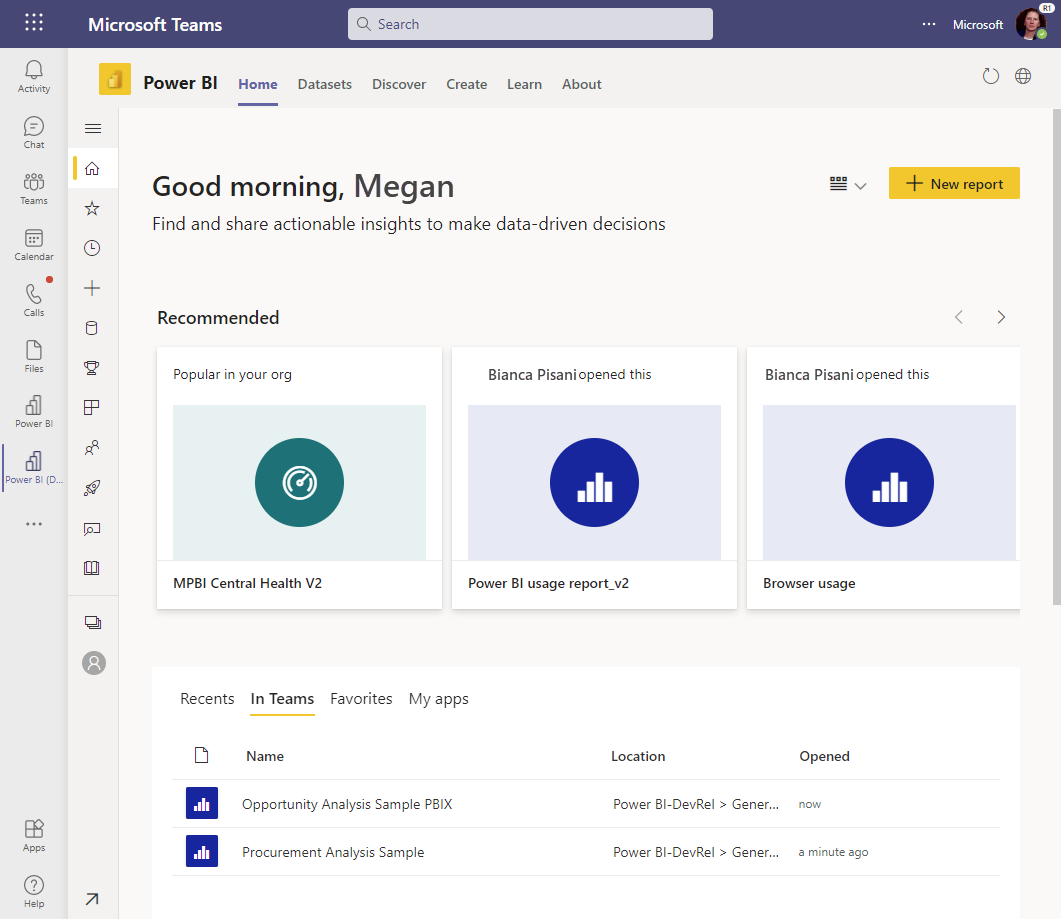This screenshot has width=1061, height=919.
Task: Click the refresh icon near the top right
Action: [x=990, y=75]
